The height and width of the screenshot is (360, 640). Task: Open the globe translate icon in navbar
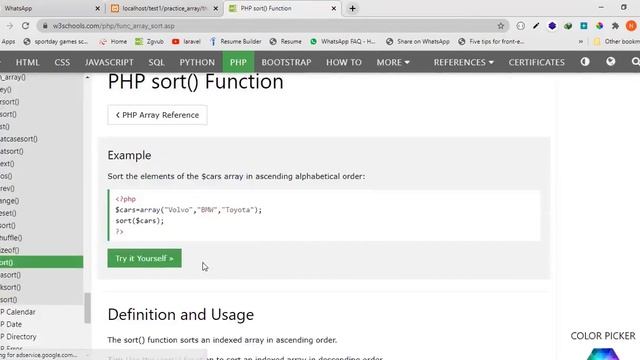point(611,62)
